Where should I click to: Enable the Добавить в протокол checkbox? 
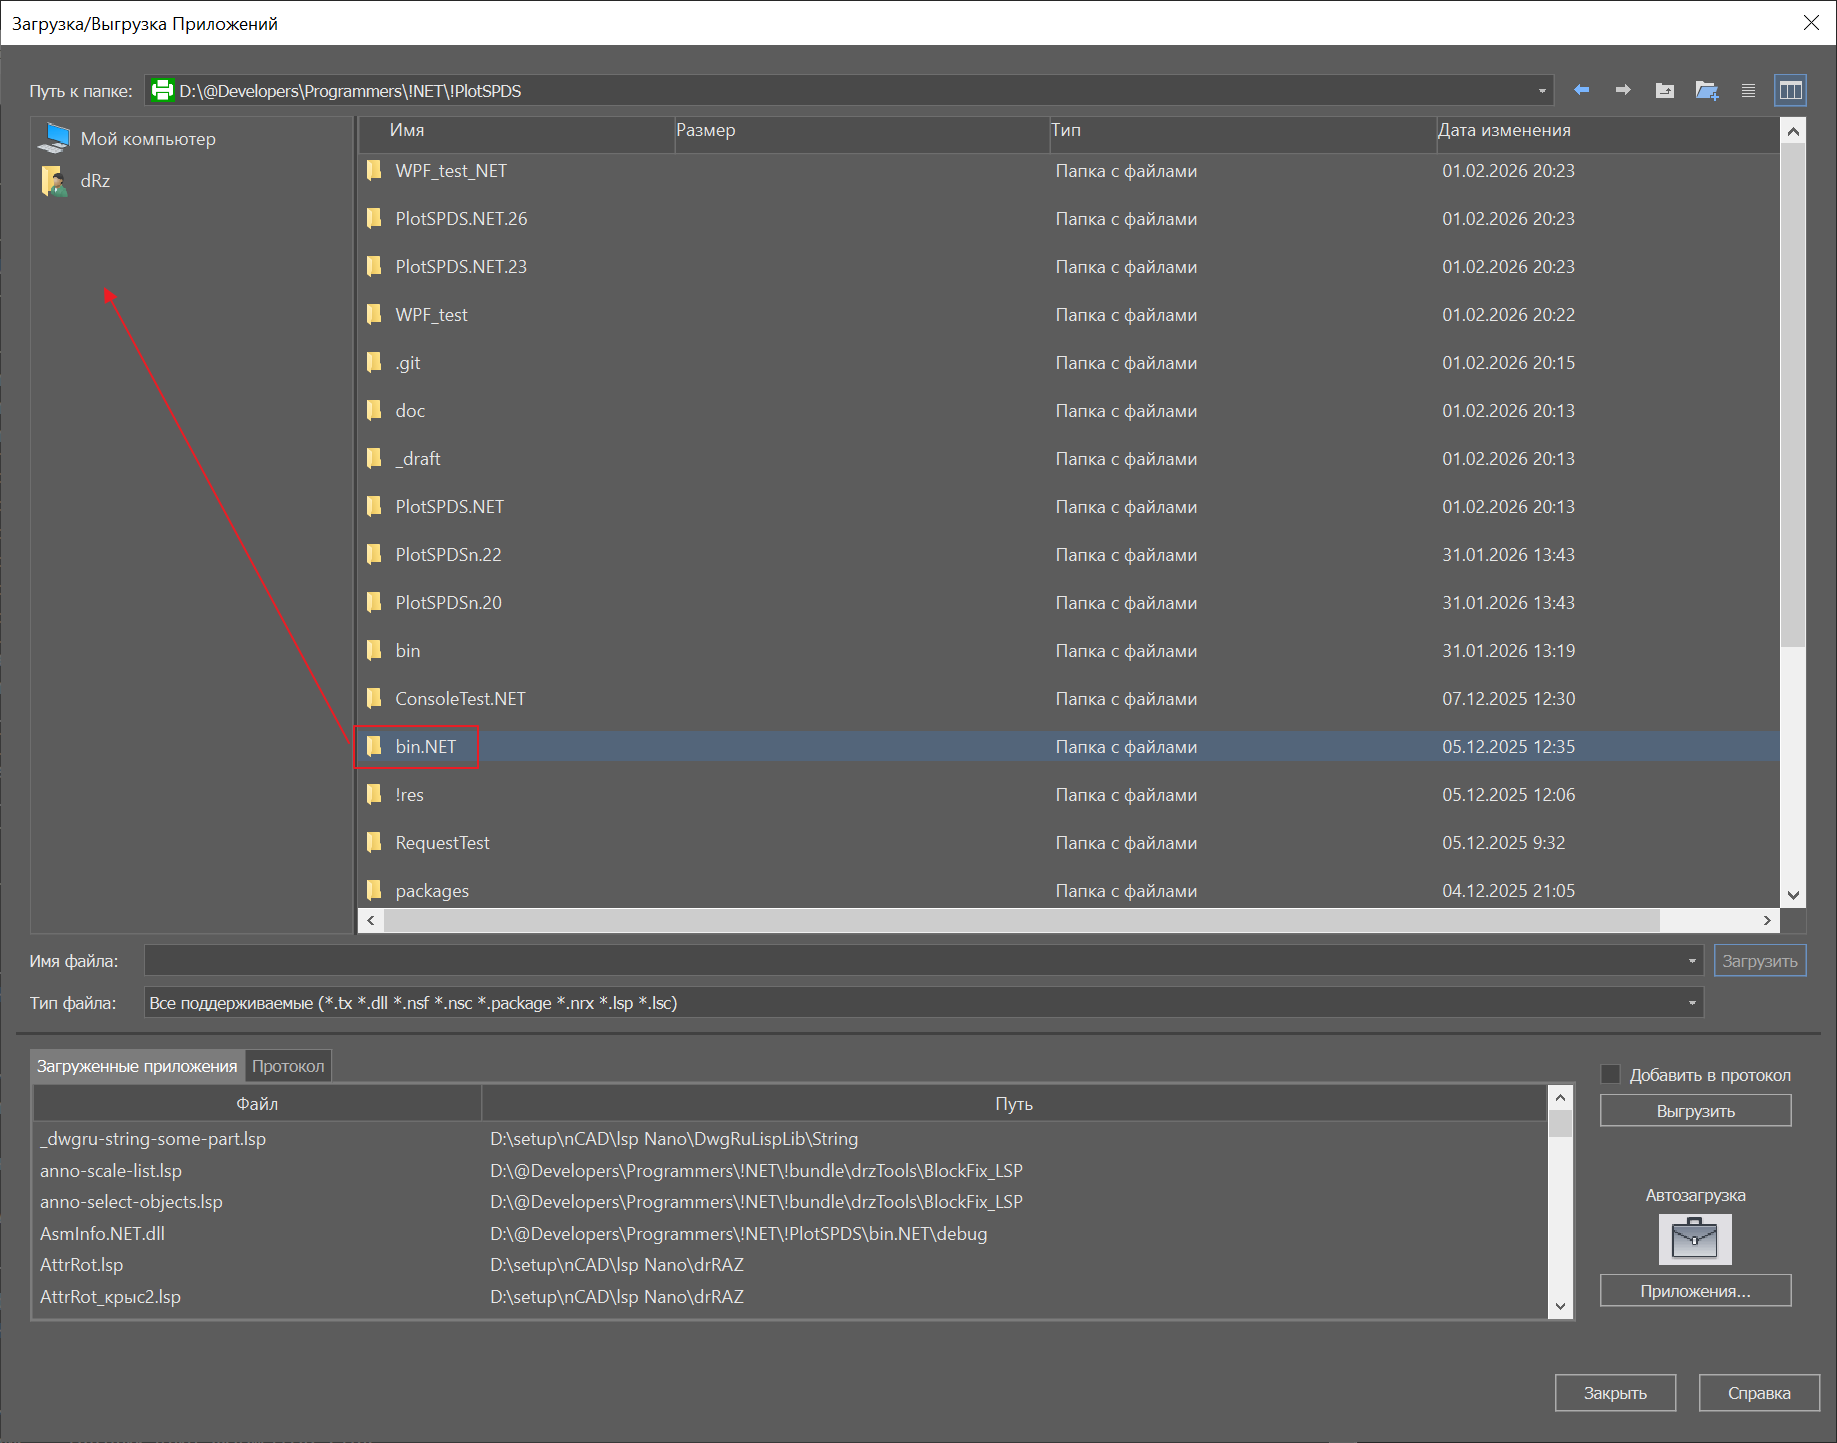tap(1611, 1075)
